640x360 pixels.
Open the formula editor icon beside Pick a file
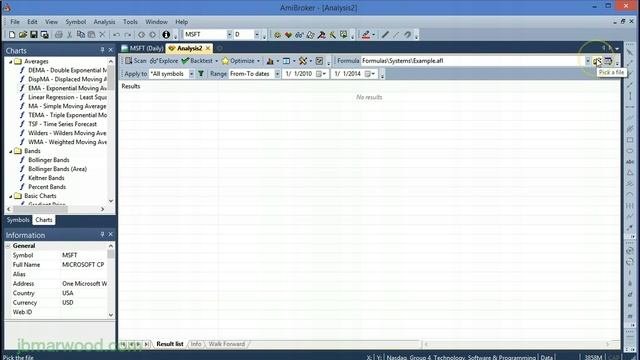(608, 61)
